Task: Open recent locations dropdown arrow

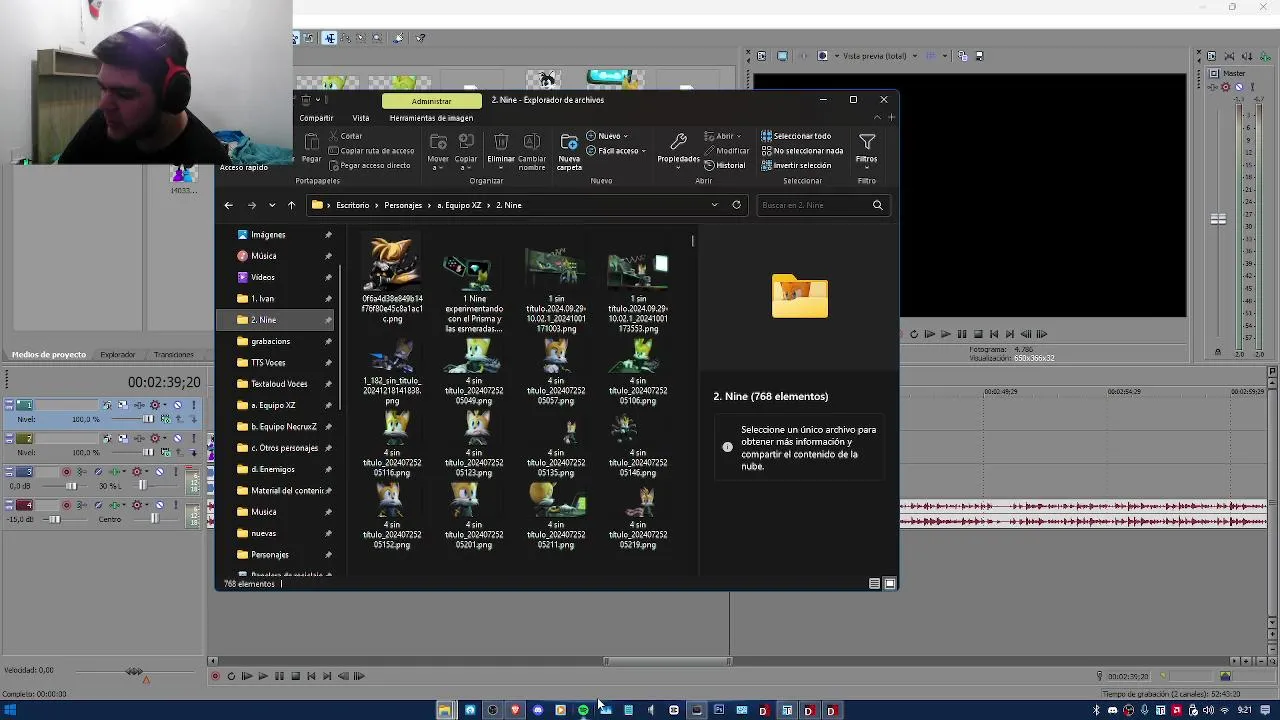Action: [272, 205]
